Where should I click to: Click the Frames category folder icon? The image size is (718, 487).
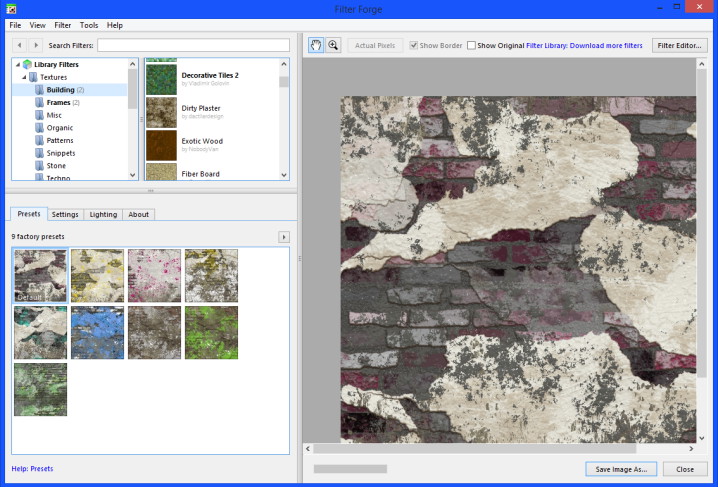(40, 103)
